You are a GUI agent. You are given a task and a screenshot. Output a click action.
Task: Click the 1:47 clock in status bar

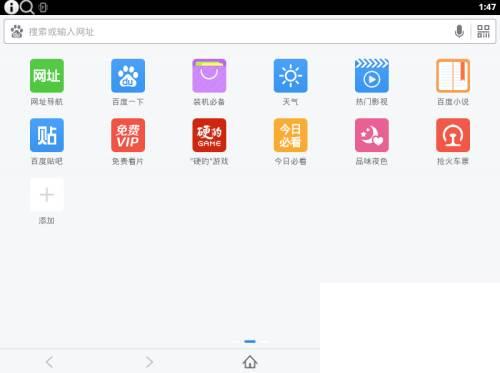(x=487, y=7)
